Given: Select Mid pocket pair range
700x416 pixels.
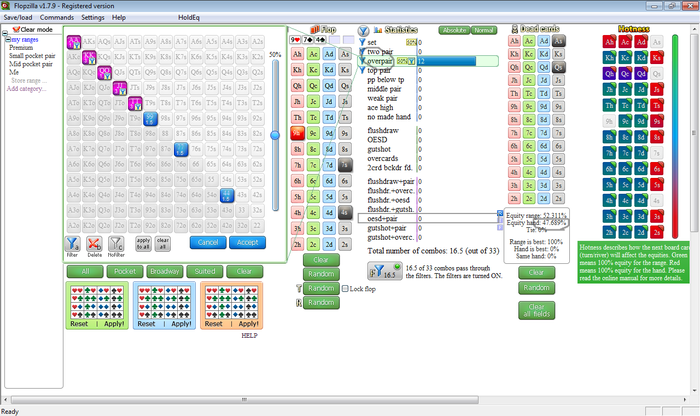Looking at the screenshot, I should (x=31, y=64).
